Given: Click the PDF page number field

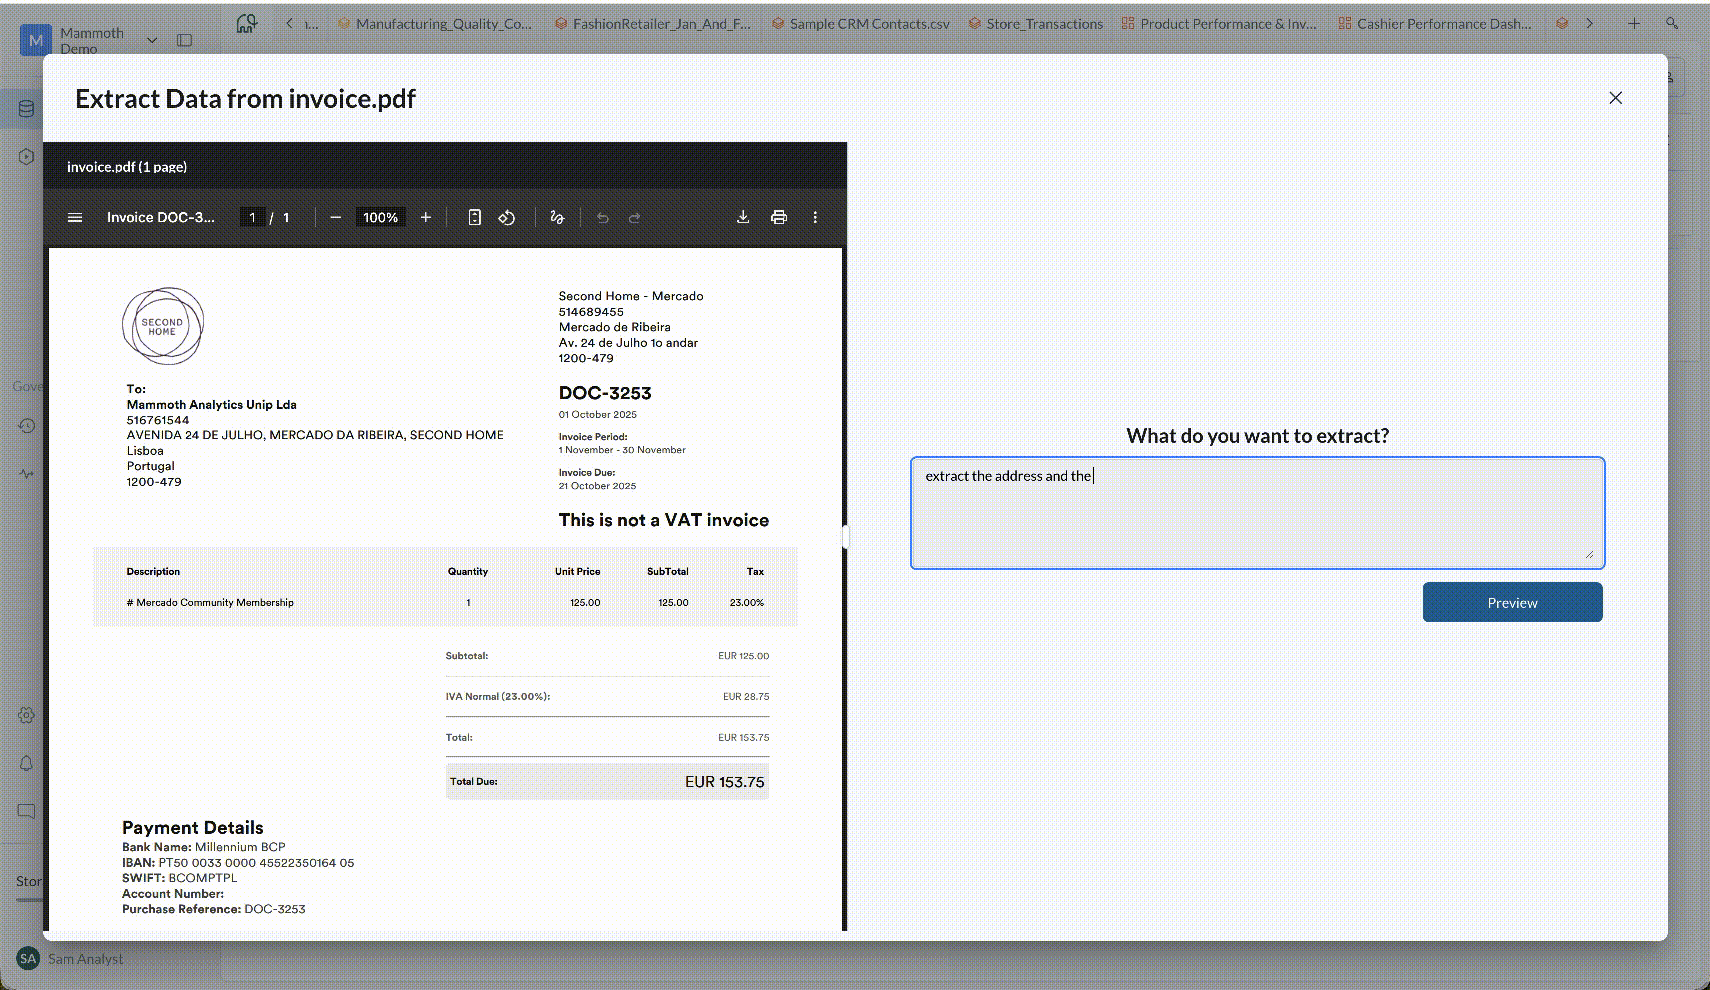Looking at the screenshot, I should (x=252, y=217).
